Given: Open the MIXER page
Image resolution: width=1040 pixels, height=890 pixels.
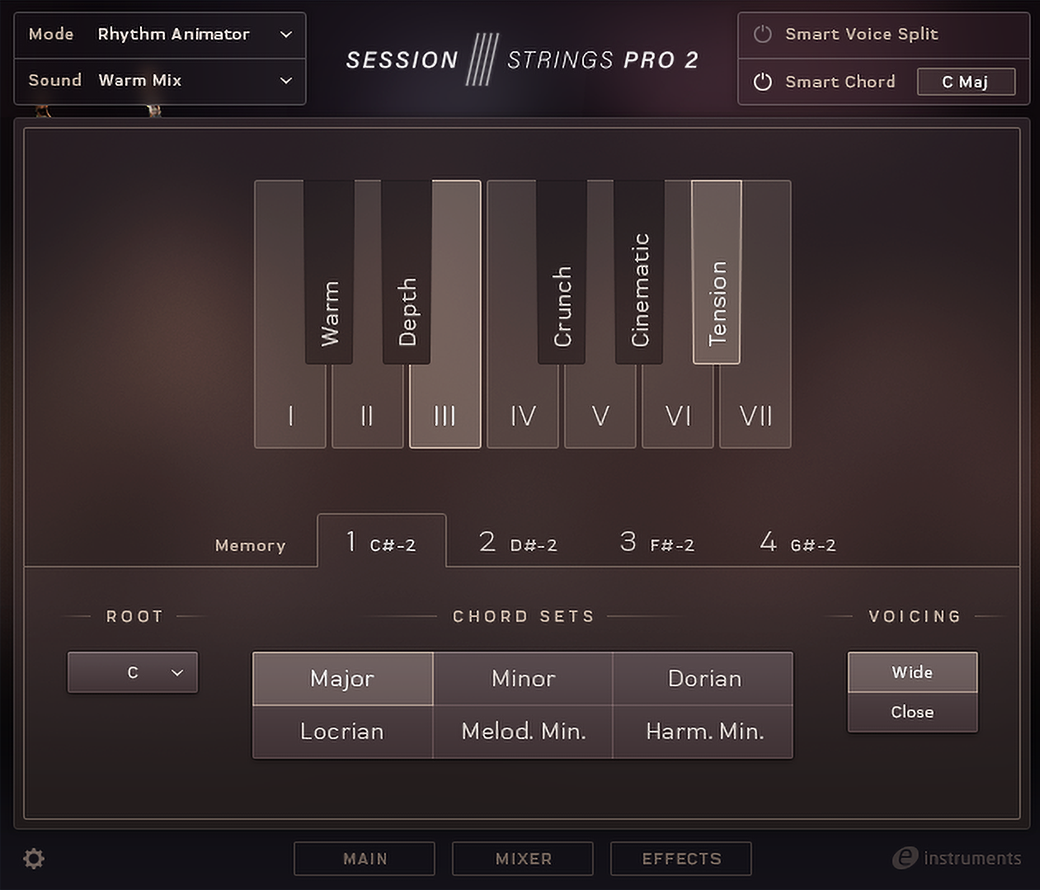Looking at the screenshot, I should click(x=523, y=859).
